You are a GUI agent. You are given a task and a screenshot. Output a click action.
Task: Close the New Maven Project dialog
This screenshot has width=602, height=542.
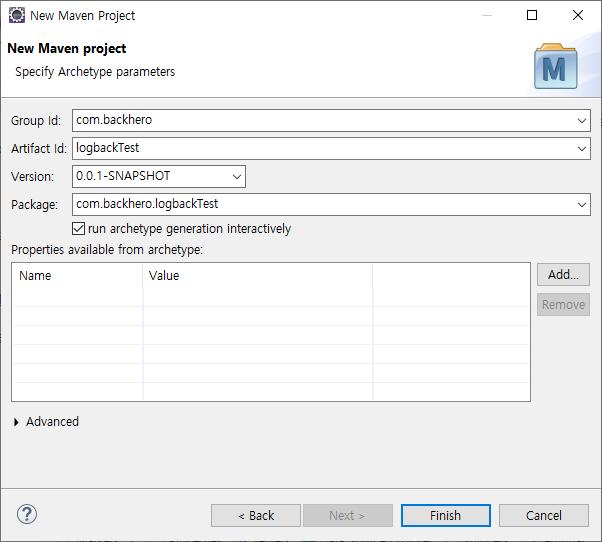(578, 15)
